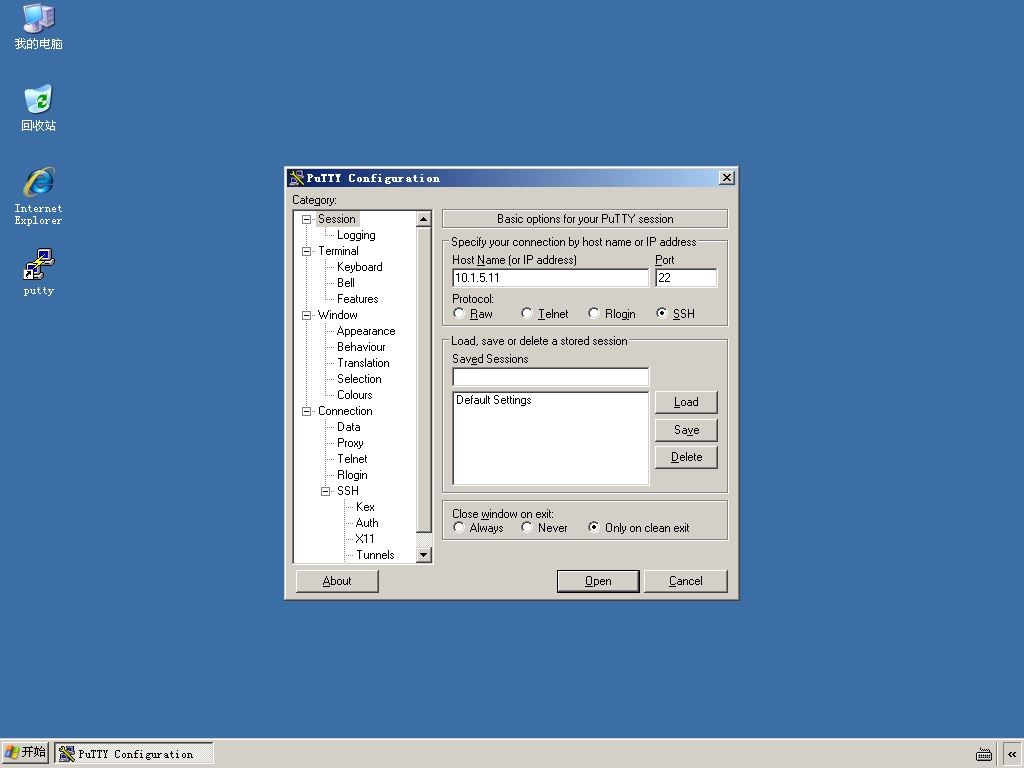Open the on-screen keyboard tray icon
The height and width of the screenshot is (768, 1024).
[984, 754]
